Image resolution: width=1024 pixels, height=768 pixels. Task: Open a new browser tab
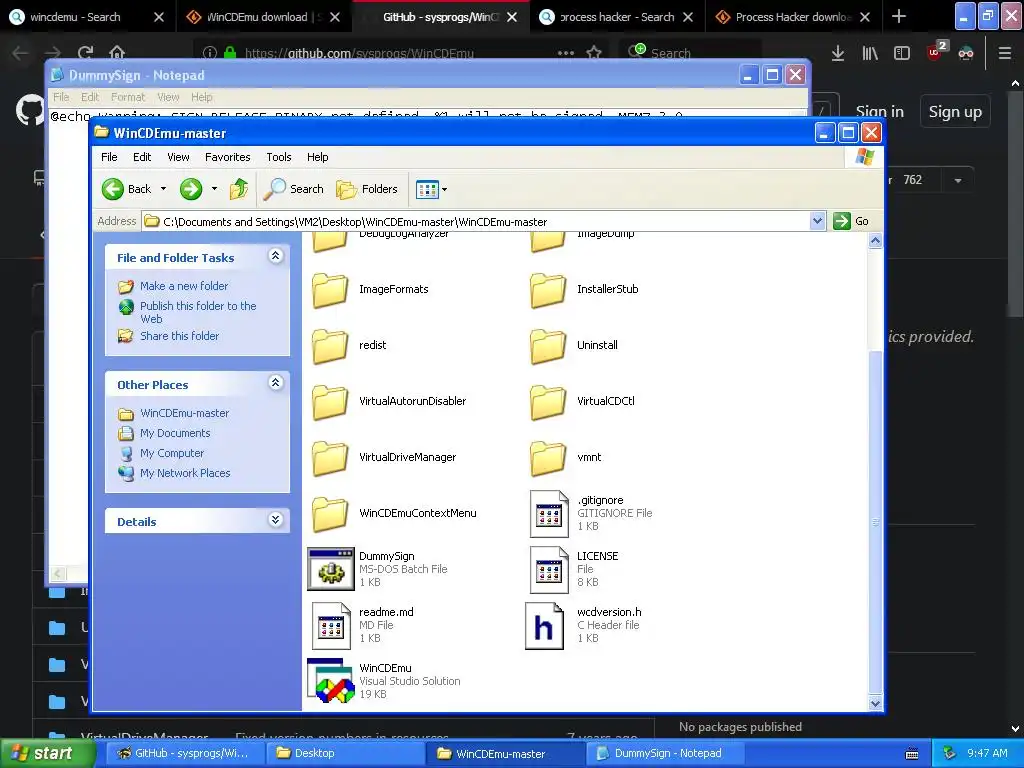pyautogui.click(x=899, y=16)
